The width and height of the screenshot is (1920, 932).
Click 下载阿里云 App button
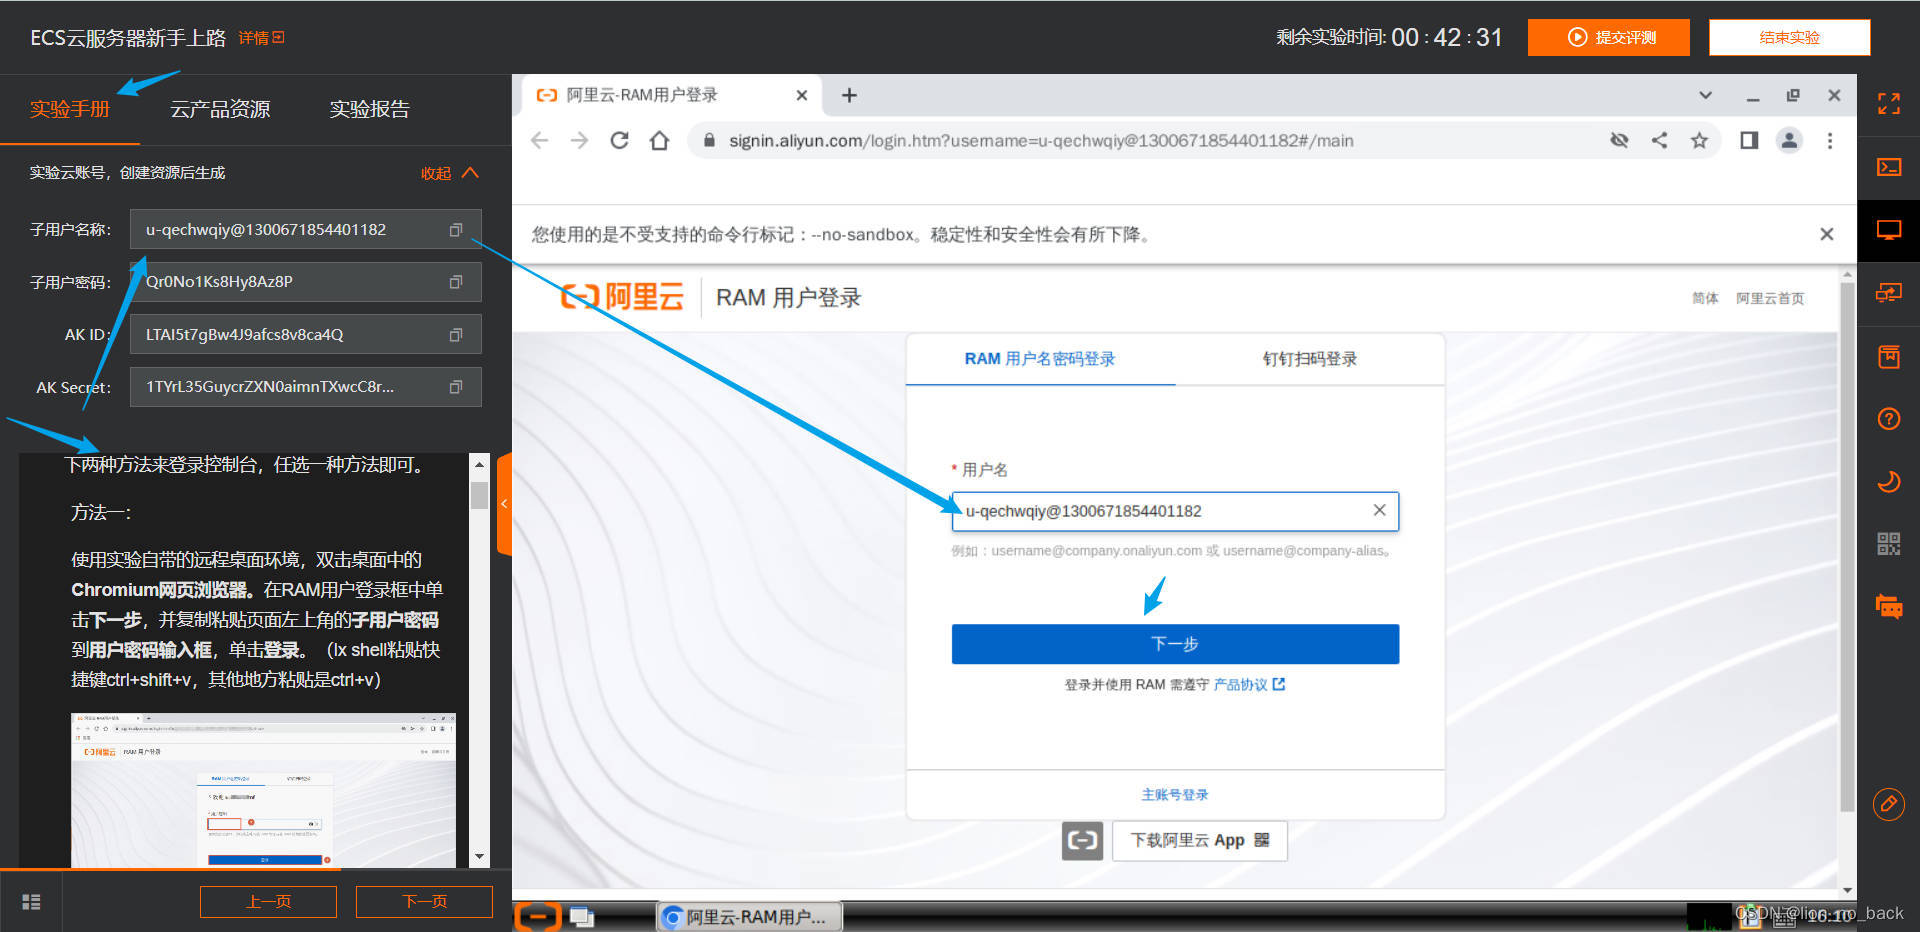[1199, 840]
